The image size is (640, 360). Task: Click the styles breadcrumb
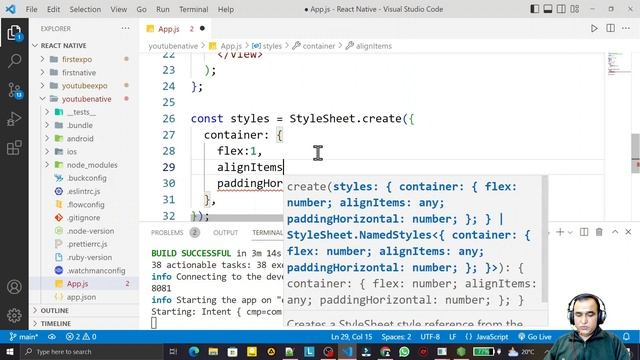point(272,46)
